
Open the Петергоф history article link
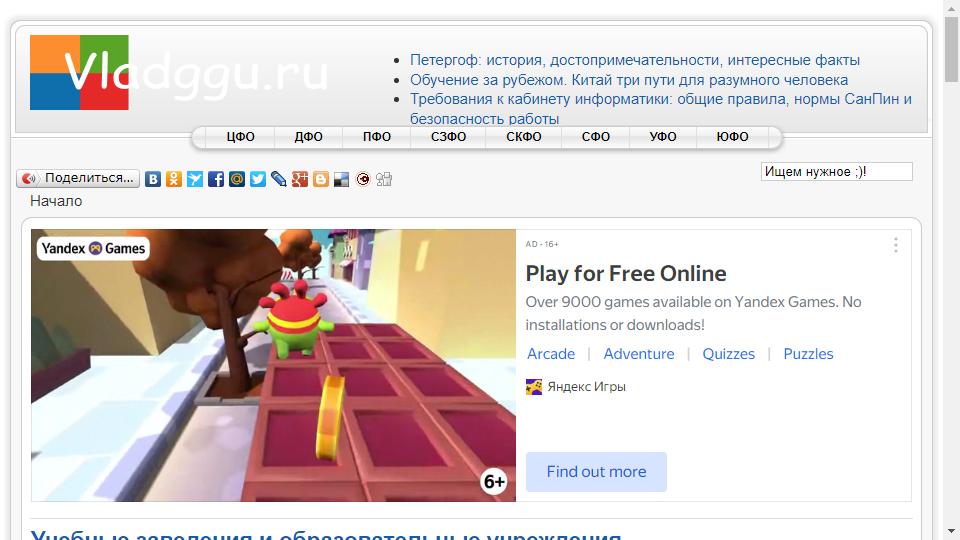tap(634, 60)
